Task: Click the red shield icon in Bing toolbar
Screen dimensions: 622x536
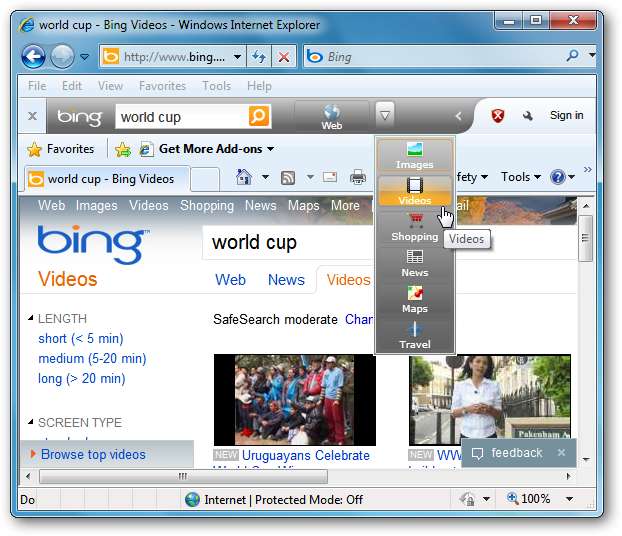Action: [498, 116]
